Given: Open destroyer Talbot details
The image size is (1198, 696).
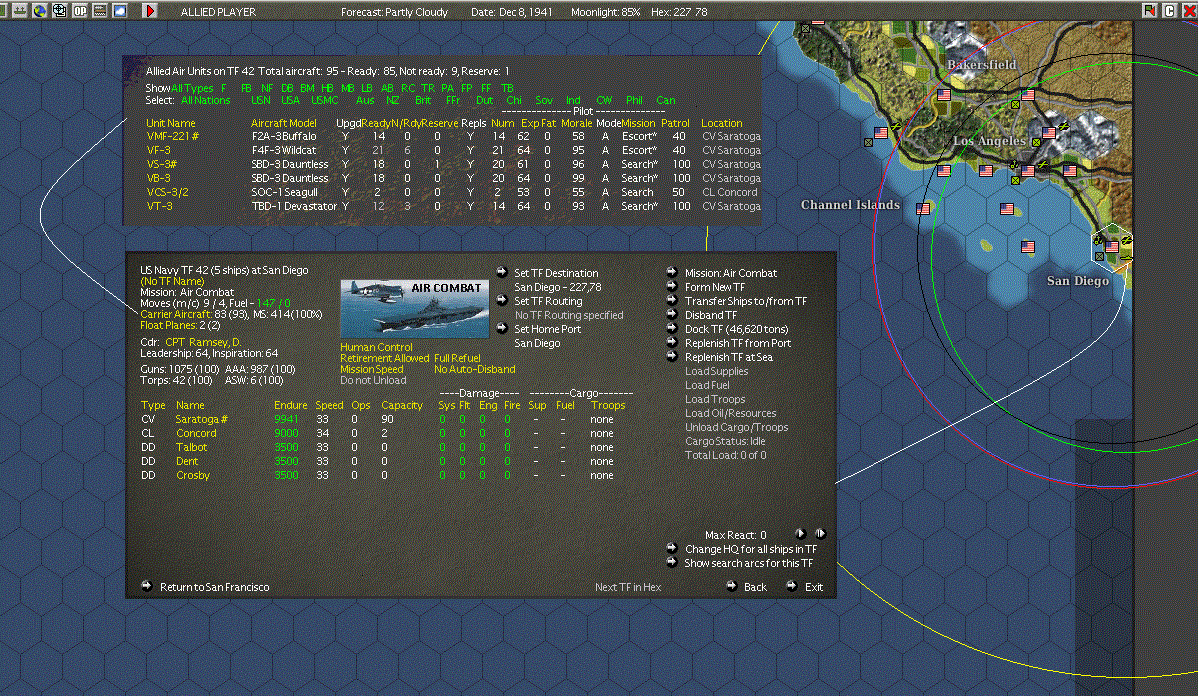Looking at the screenshot, I should pyautogui.click(x=191, y=447).
